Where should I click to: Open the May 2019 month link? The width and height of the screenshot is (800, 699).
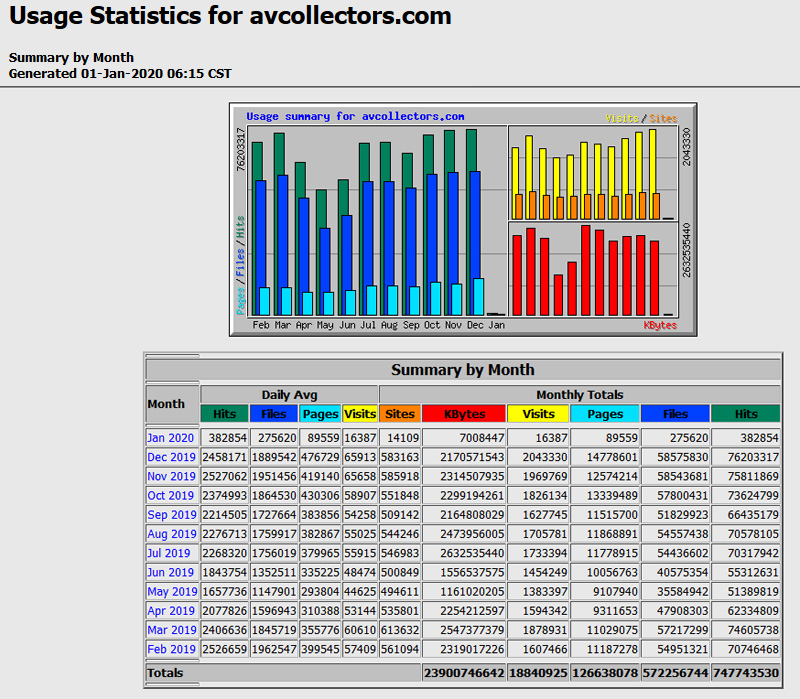point(172,592)
